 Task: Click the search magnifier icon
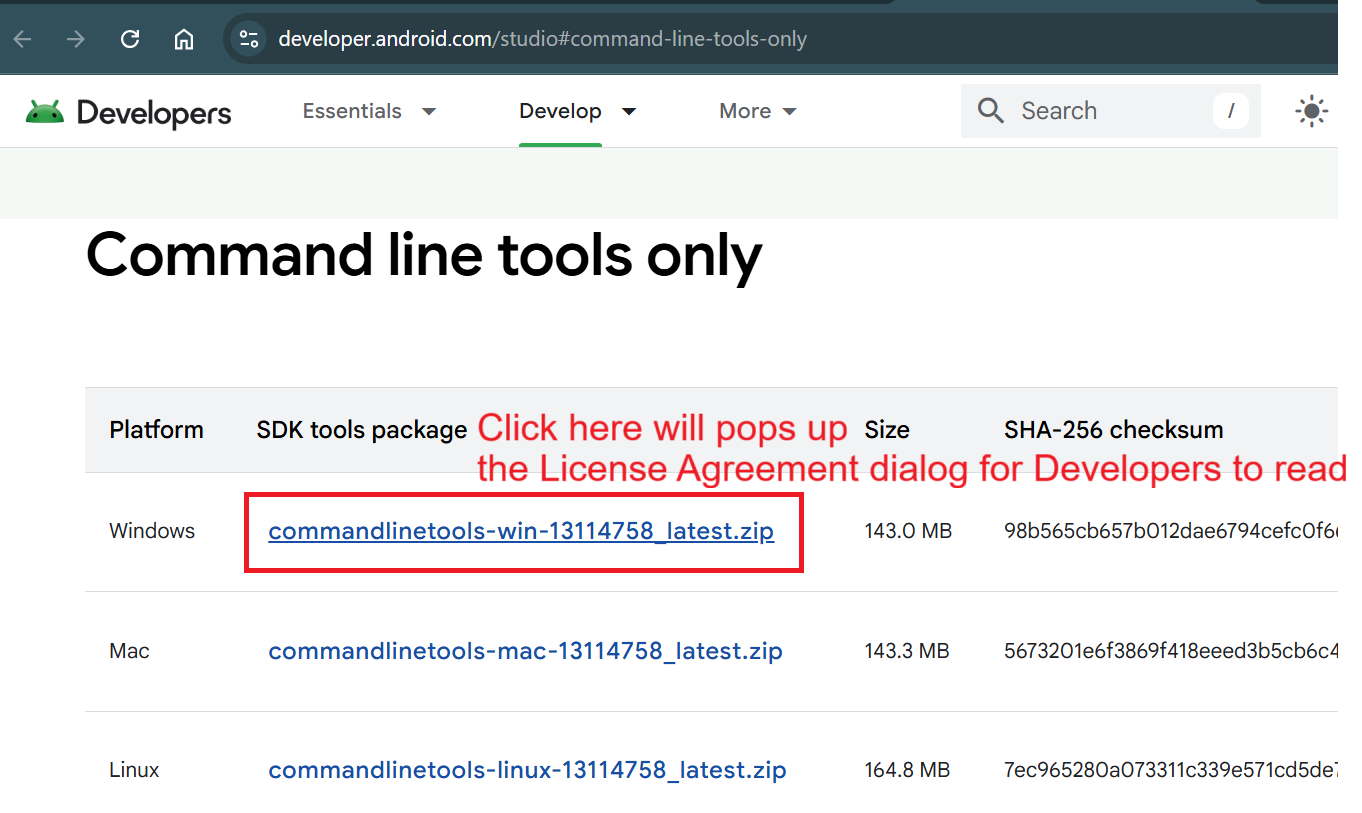pyautogui.click(x=990, y=111)
